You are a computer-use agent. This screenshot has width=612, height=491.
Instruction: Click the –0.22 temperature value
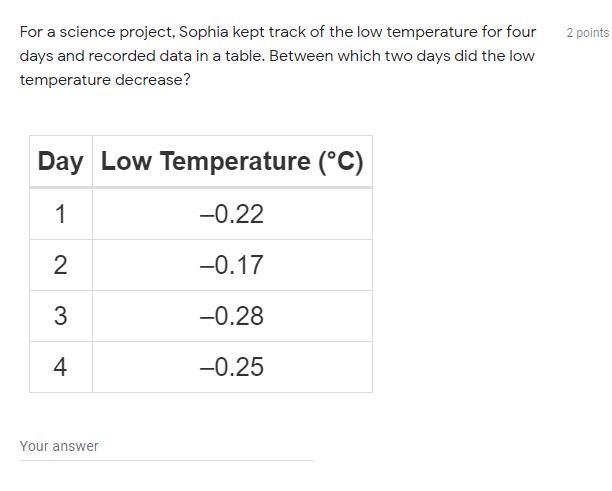pyautogui.click(x=232, y=214)
